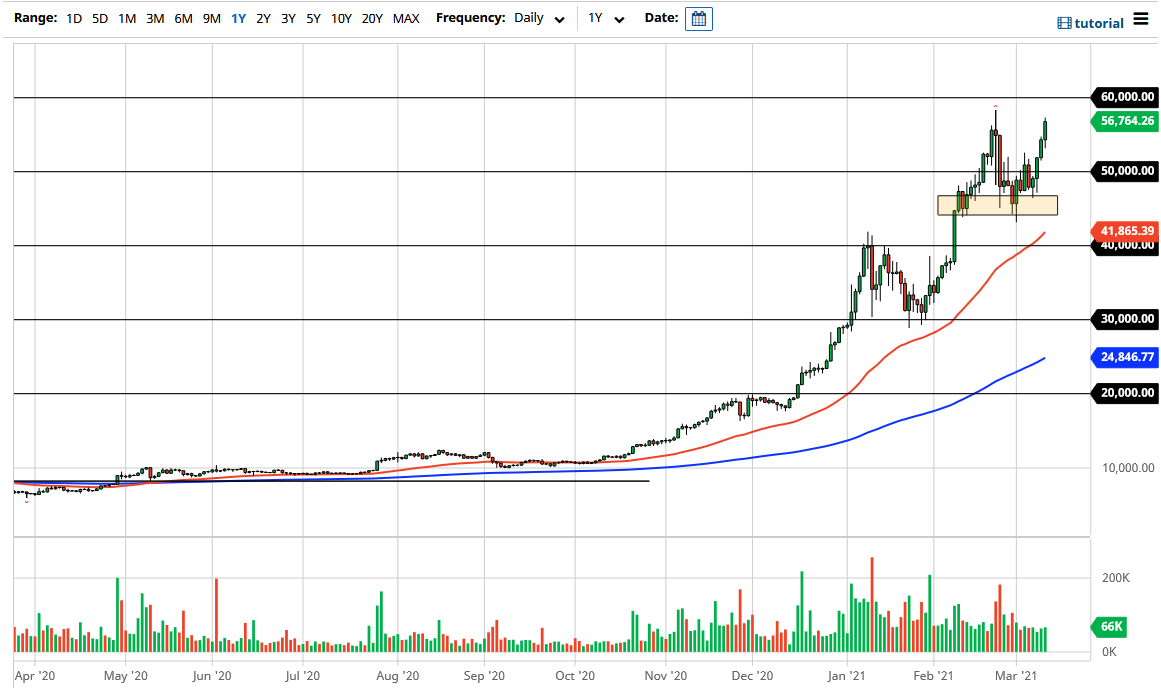Open the Daily frequency chevron arrow

(560, 19)
